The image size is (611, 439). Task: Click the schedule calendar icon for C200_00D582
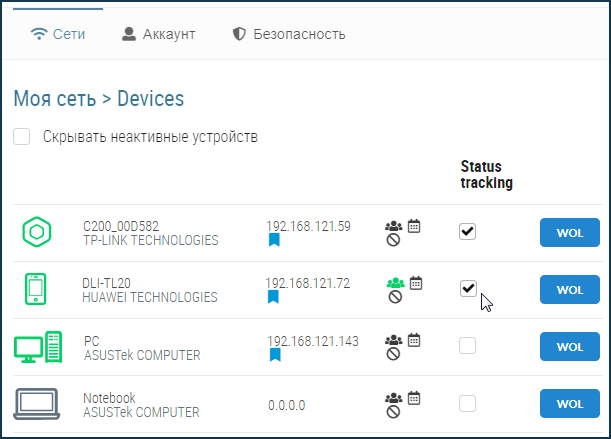point(414,226)
